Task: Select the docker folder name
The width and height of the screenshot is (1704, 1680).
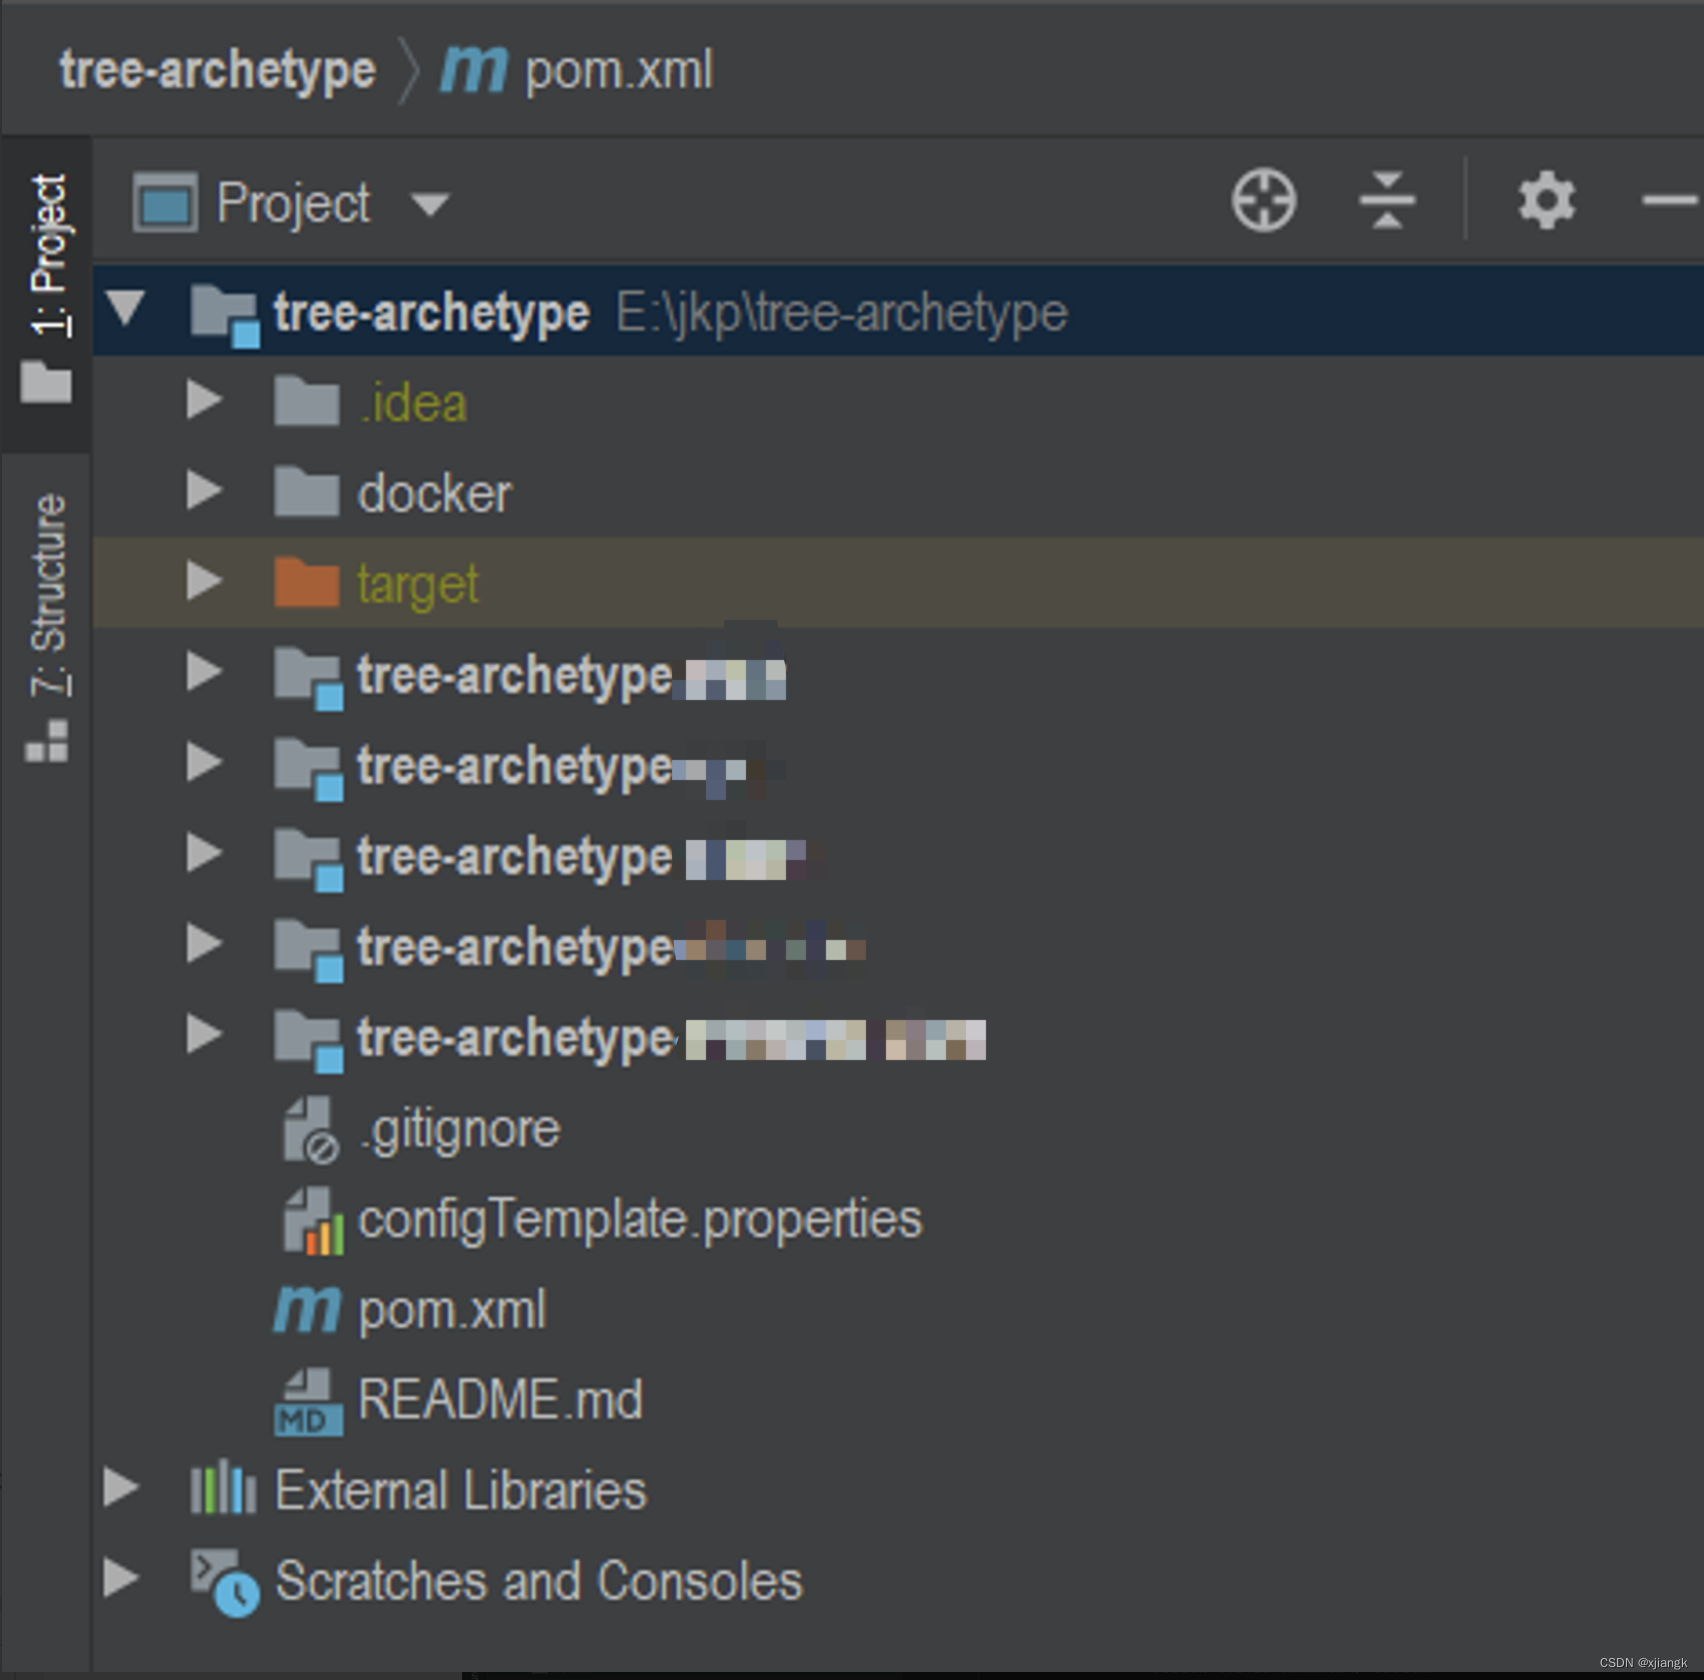Action: click(x=435, y=493)
